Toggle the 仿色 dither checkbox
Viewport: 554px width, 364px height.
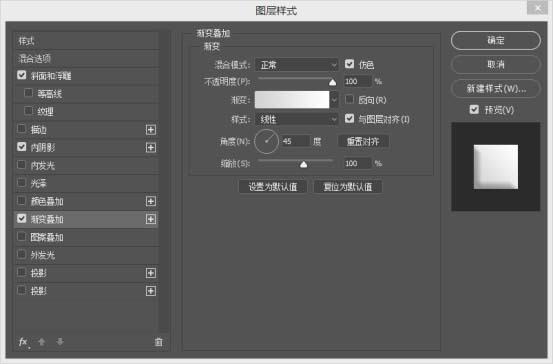pyautogui.click(x=349, y=64)
